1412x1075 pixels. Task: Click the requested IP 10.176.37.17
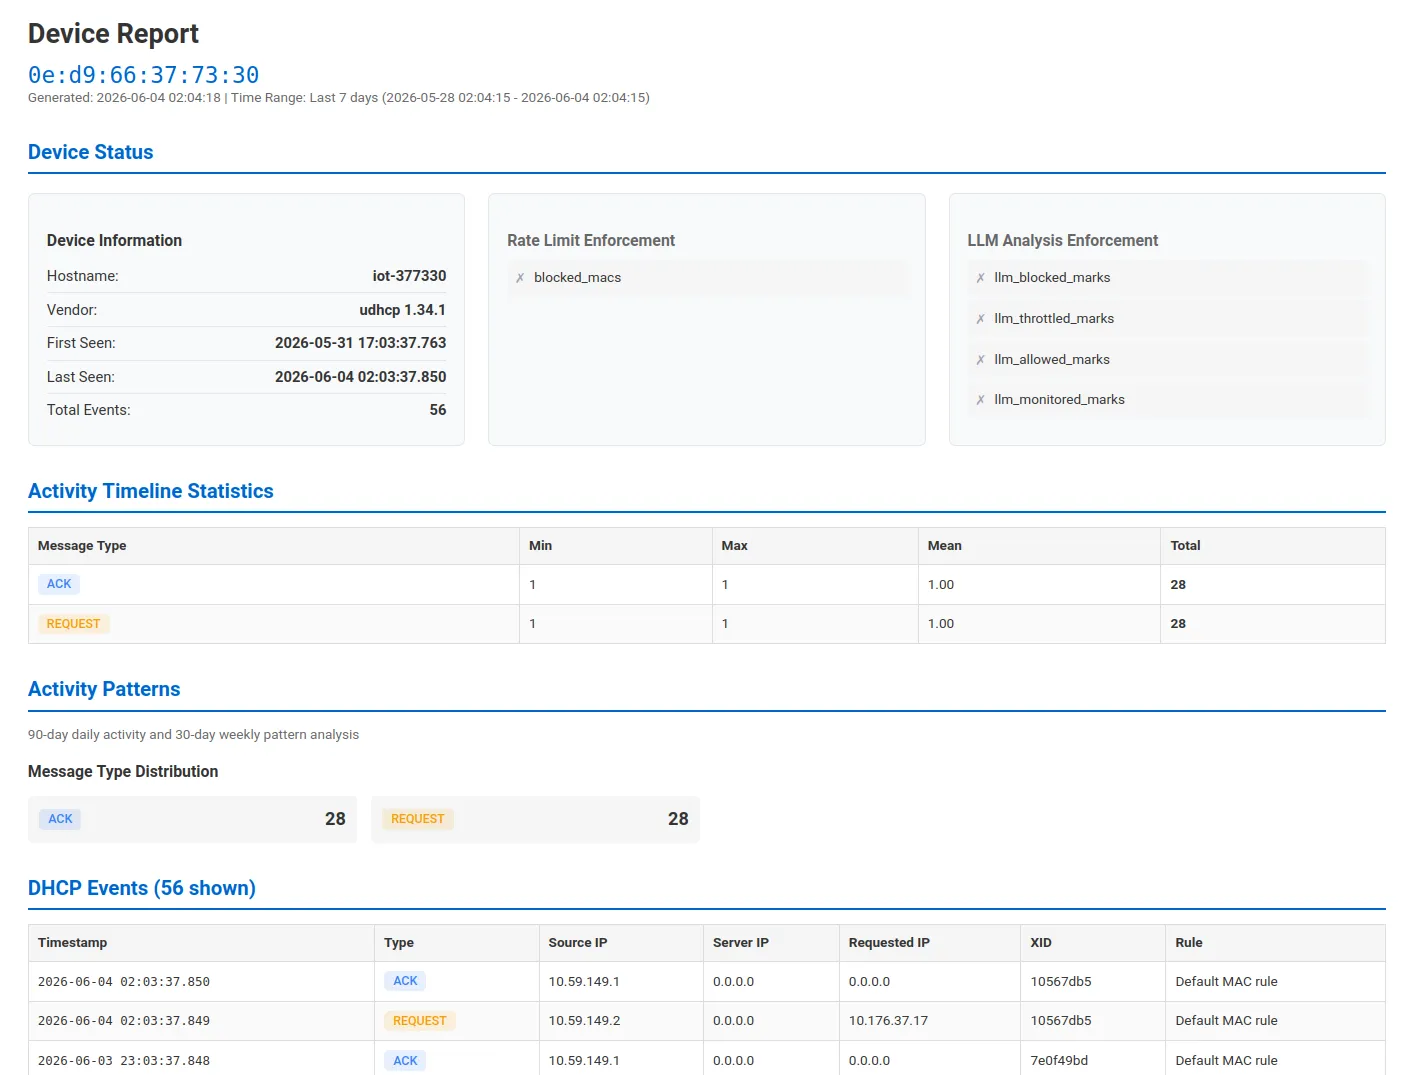pos(888,1021)
